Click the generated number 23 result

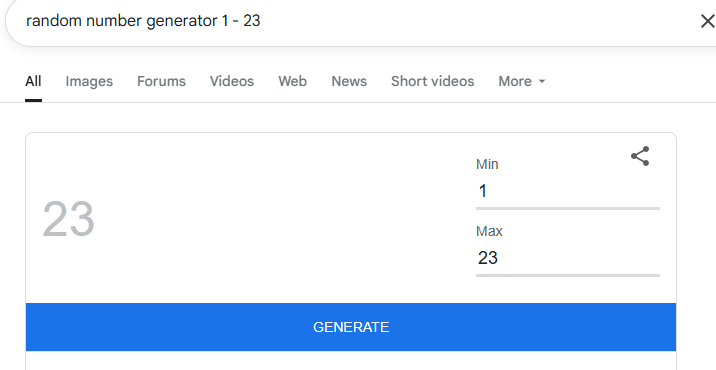pos(68,219)
